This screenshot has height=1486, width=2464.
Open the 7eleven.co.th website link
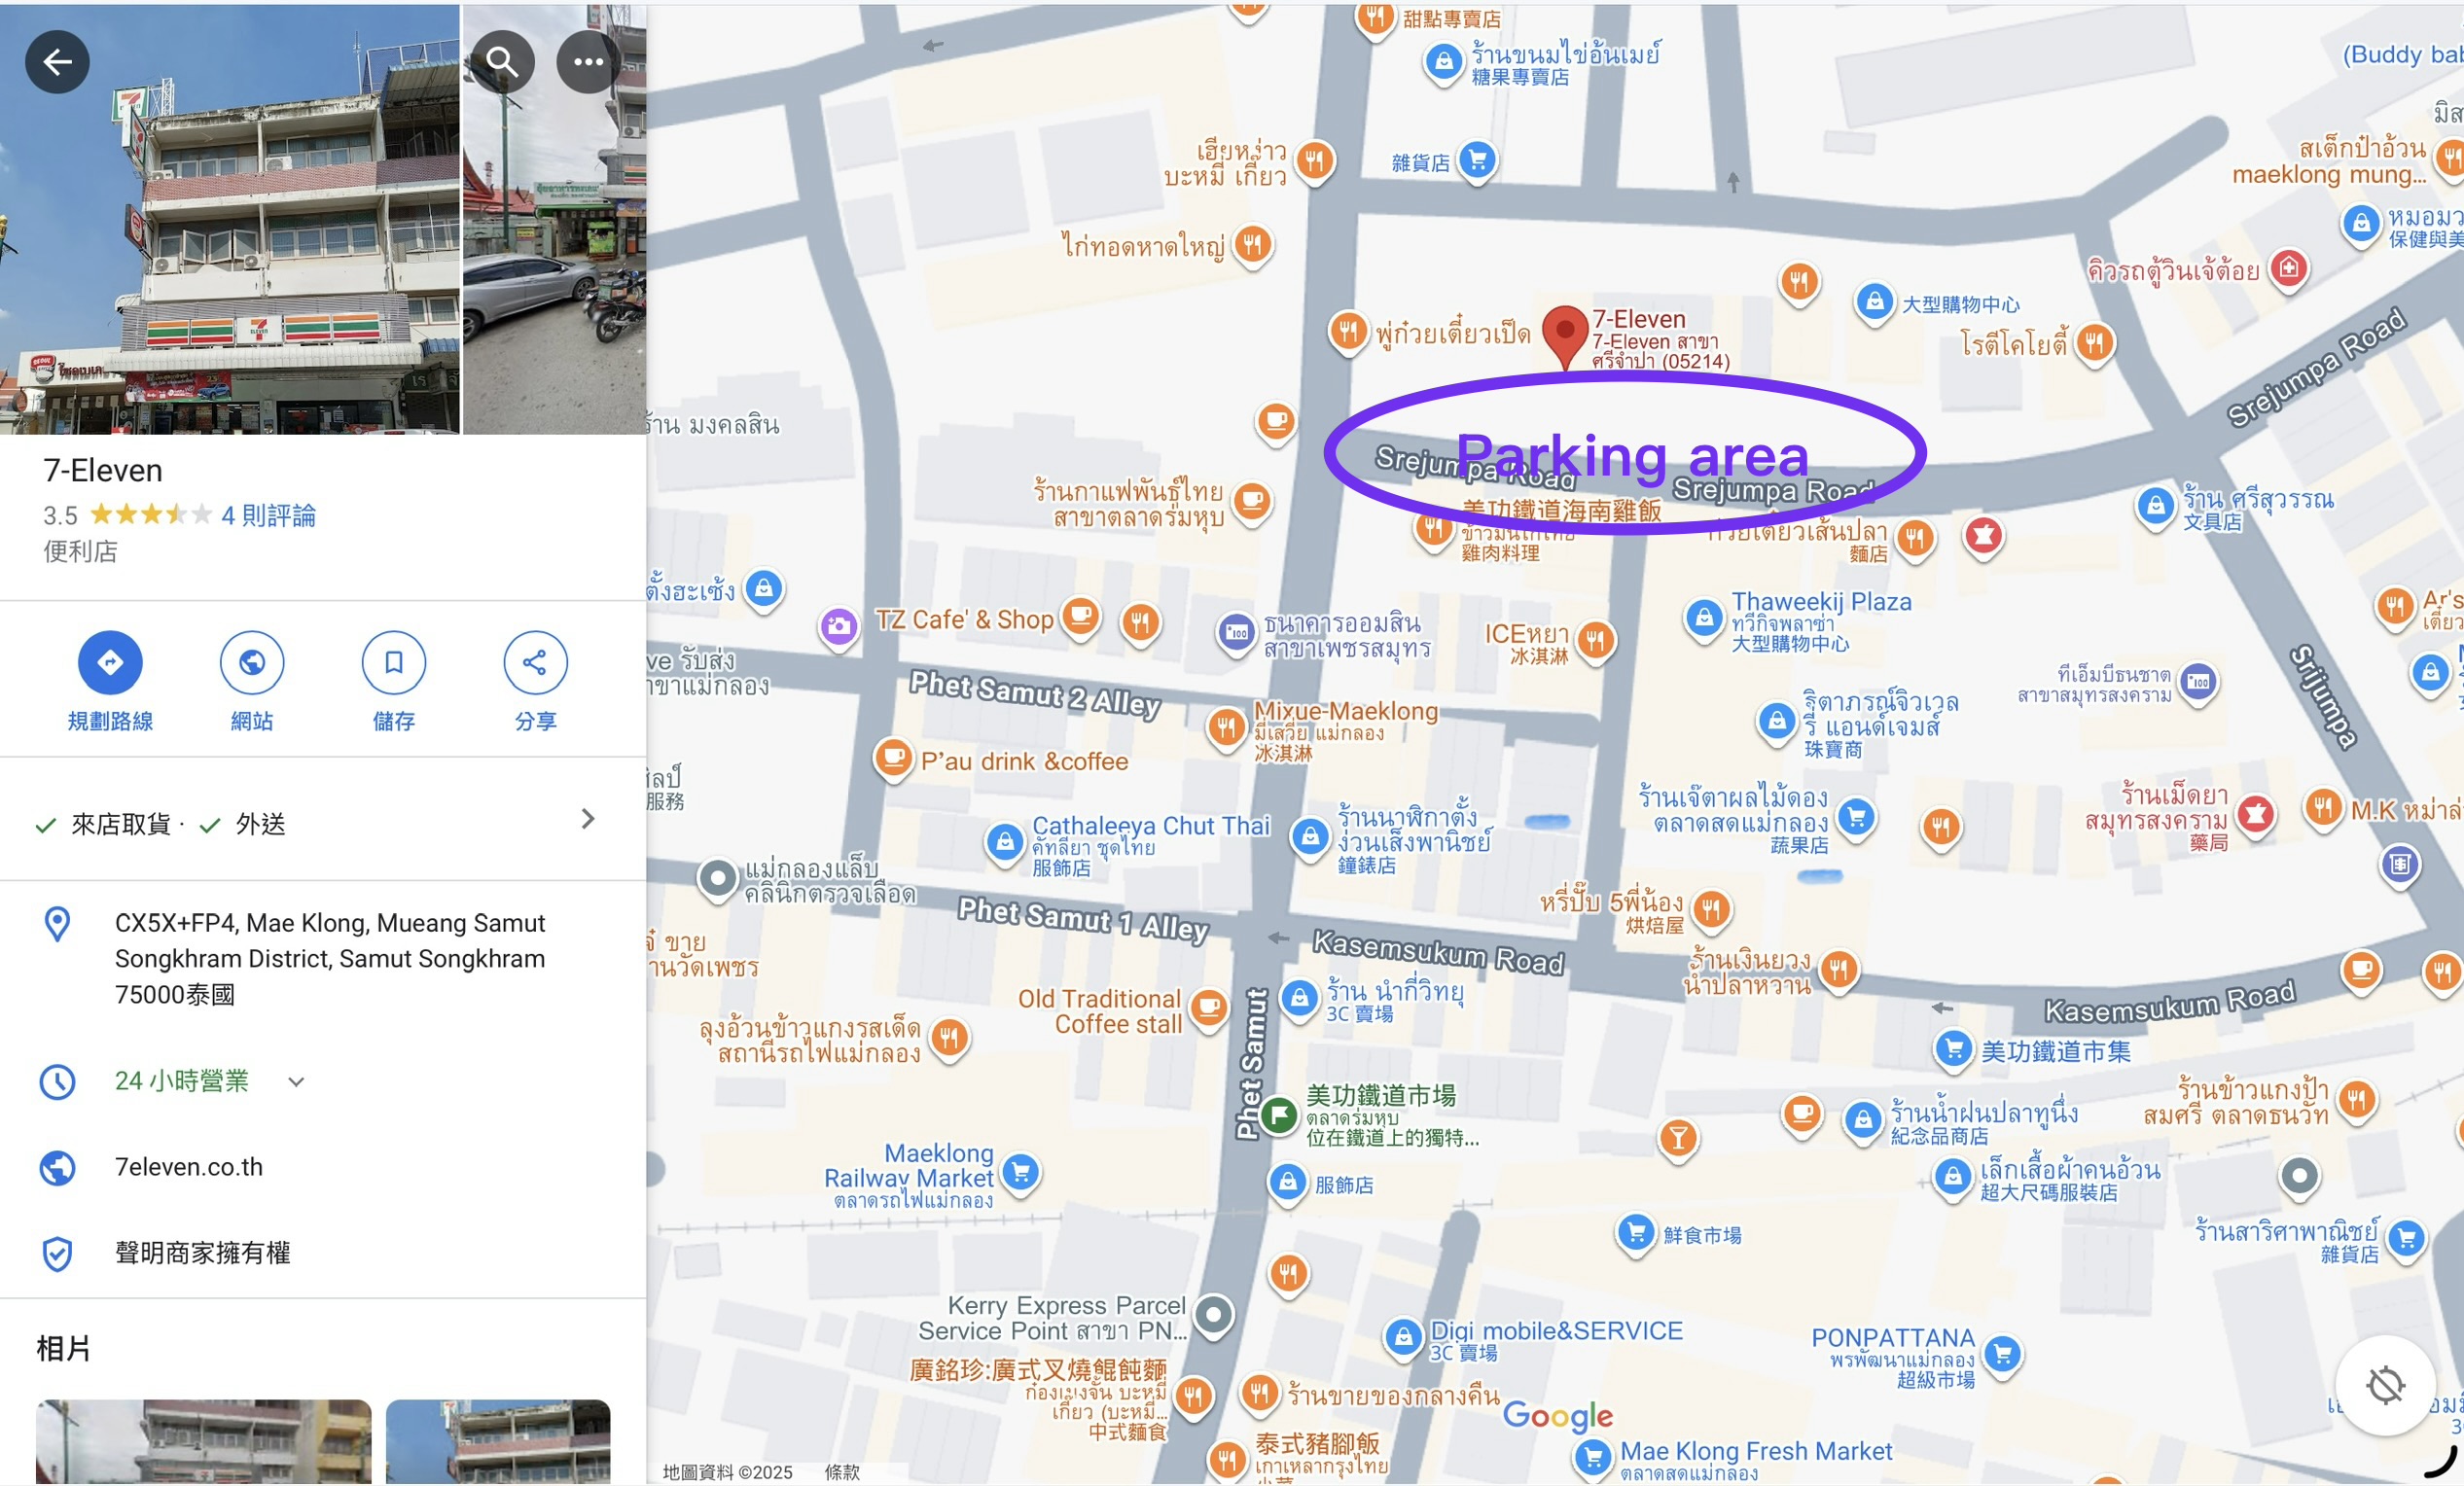pos(189,1167)
